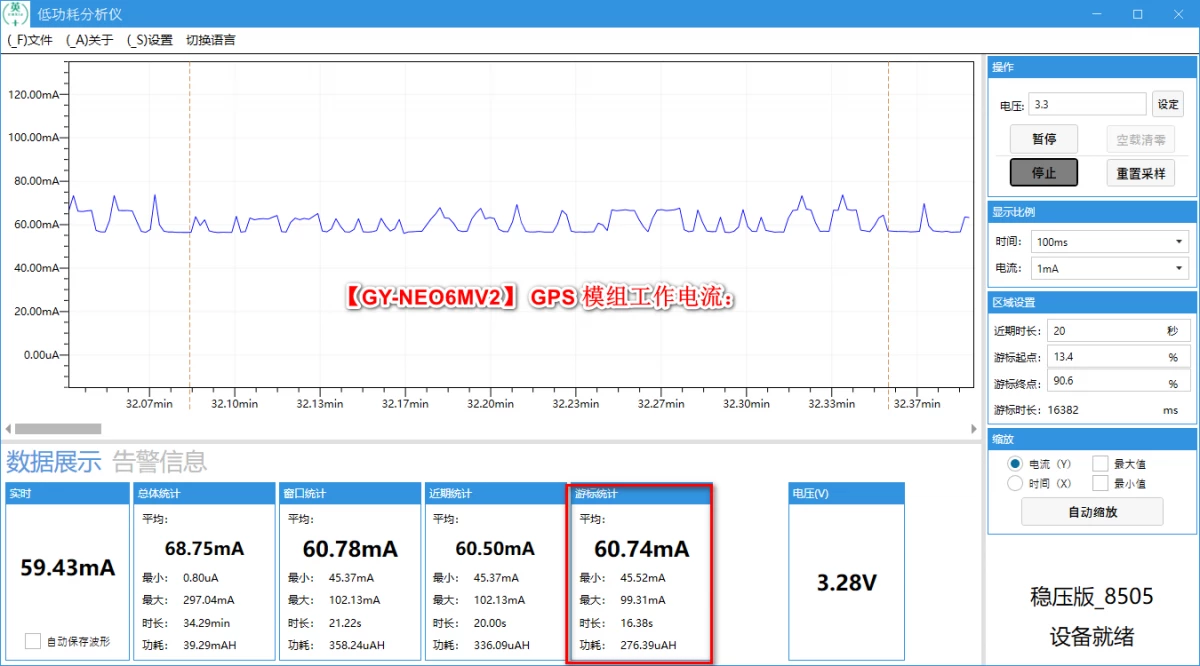This screenshot has height=666, width=1200.
Task: Select the 时间 (X) zoom radio button
Action: point(1015,483)
